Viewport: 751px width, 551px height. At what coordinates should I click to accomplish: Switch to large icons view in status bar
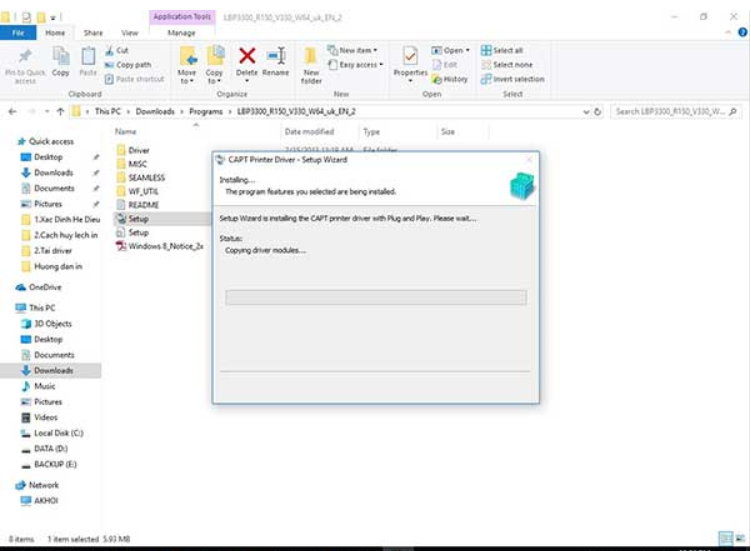(x=739, y=539)
